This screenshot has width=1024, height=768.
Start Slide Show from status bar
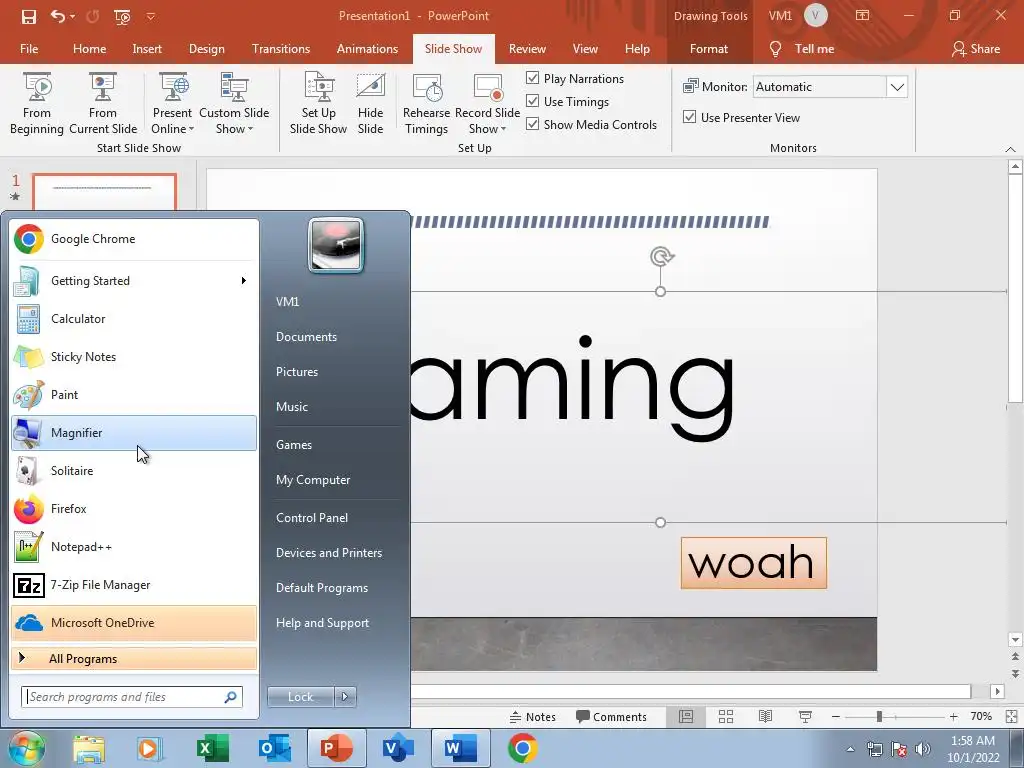click(x=805, y=717)
